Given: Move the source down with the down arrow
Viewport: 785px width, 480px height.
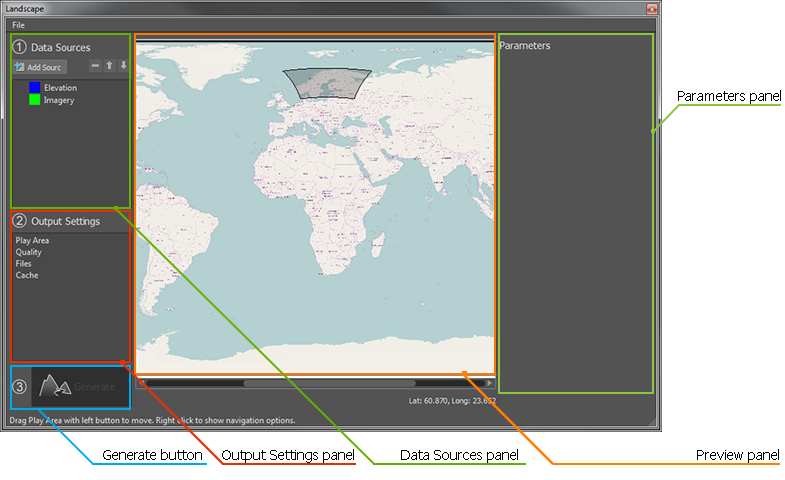Looking at the screenshot, I should coord(123,66).
